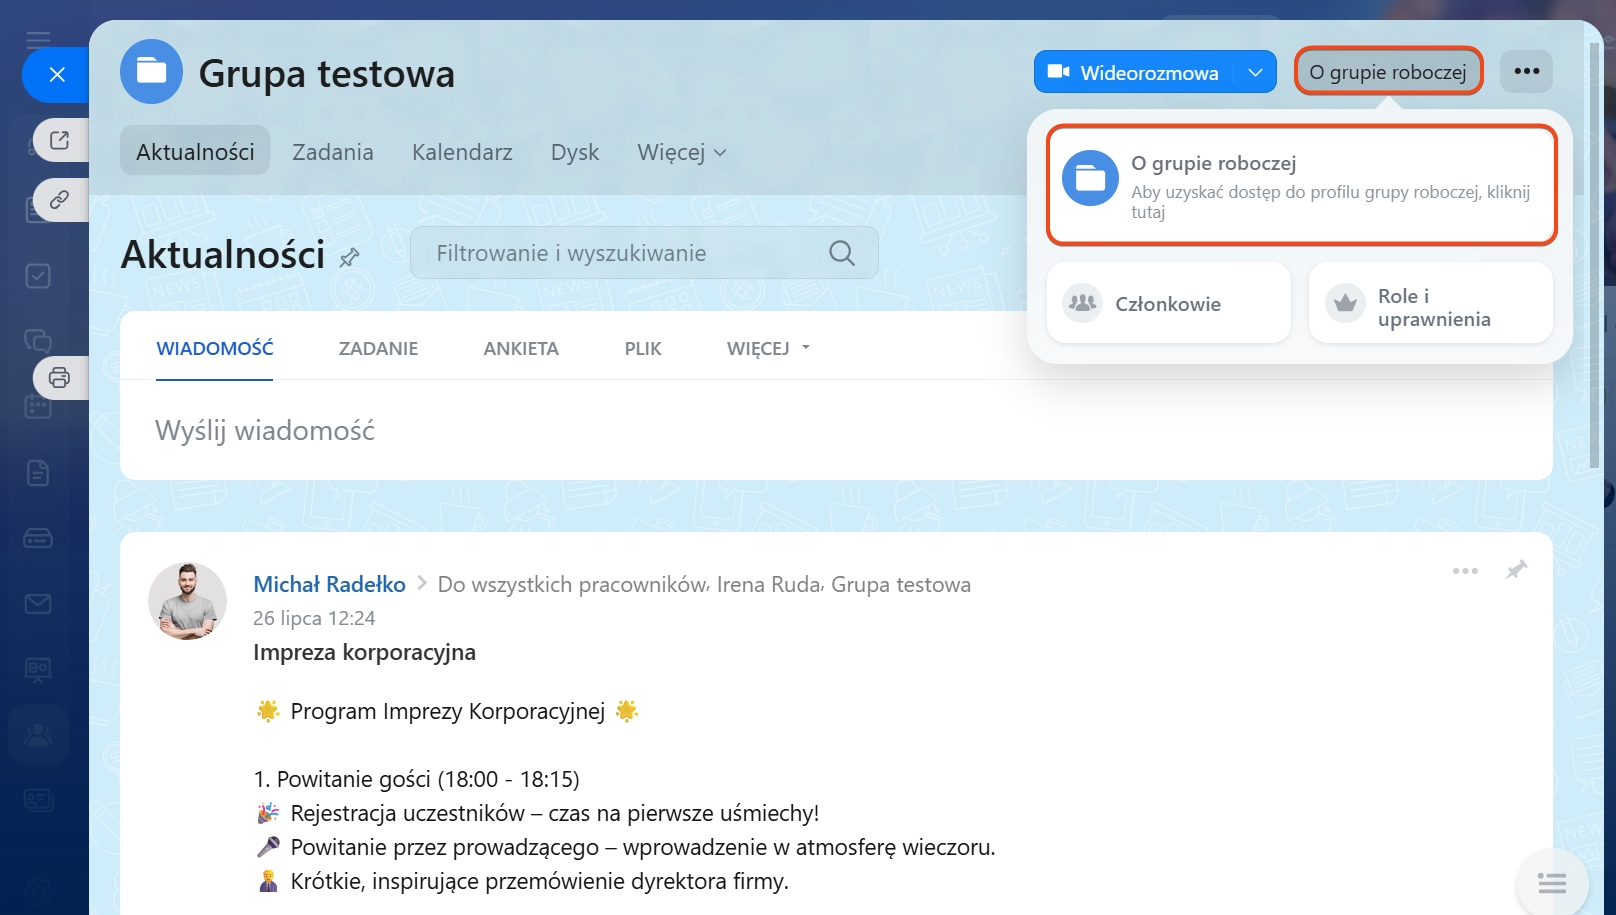The width and height of the screenshot is (1616, 915).
Task: Copy link to group icon
Action: [x=59, y=200]
